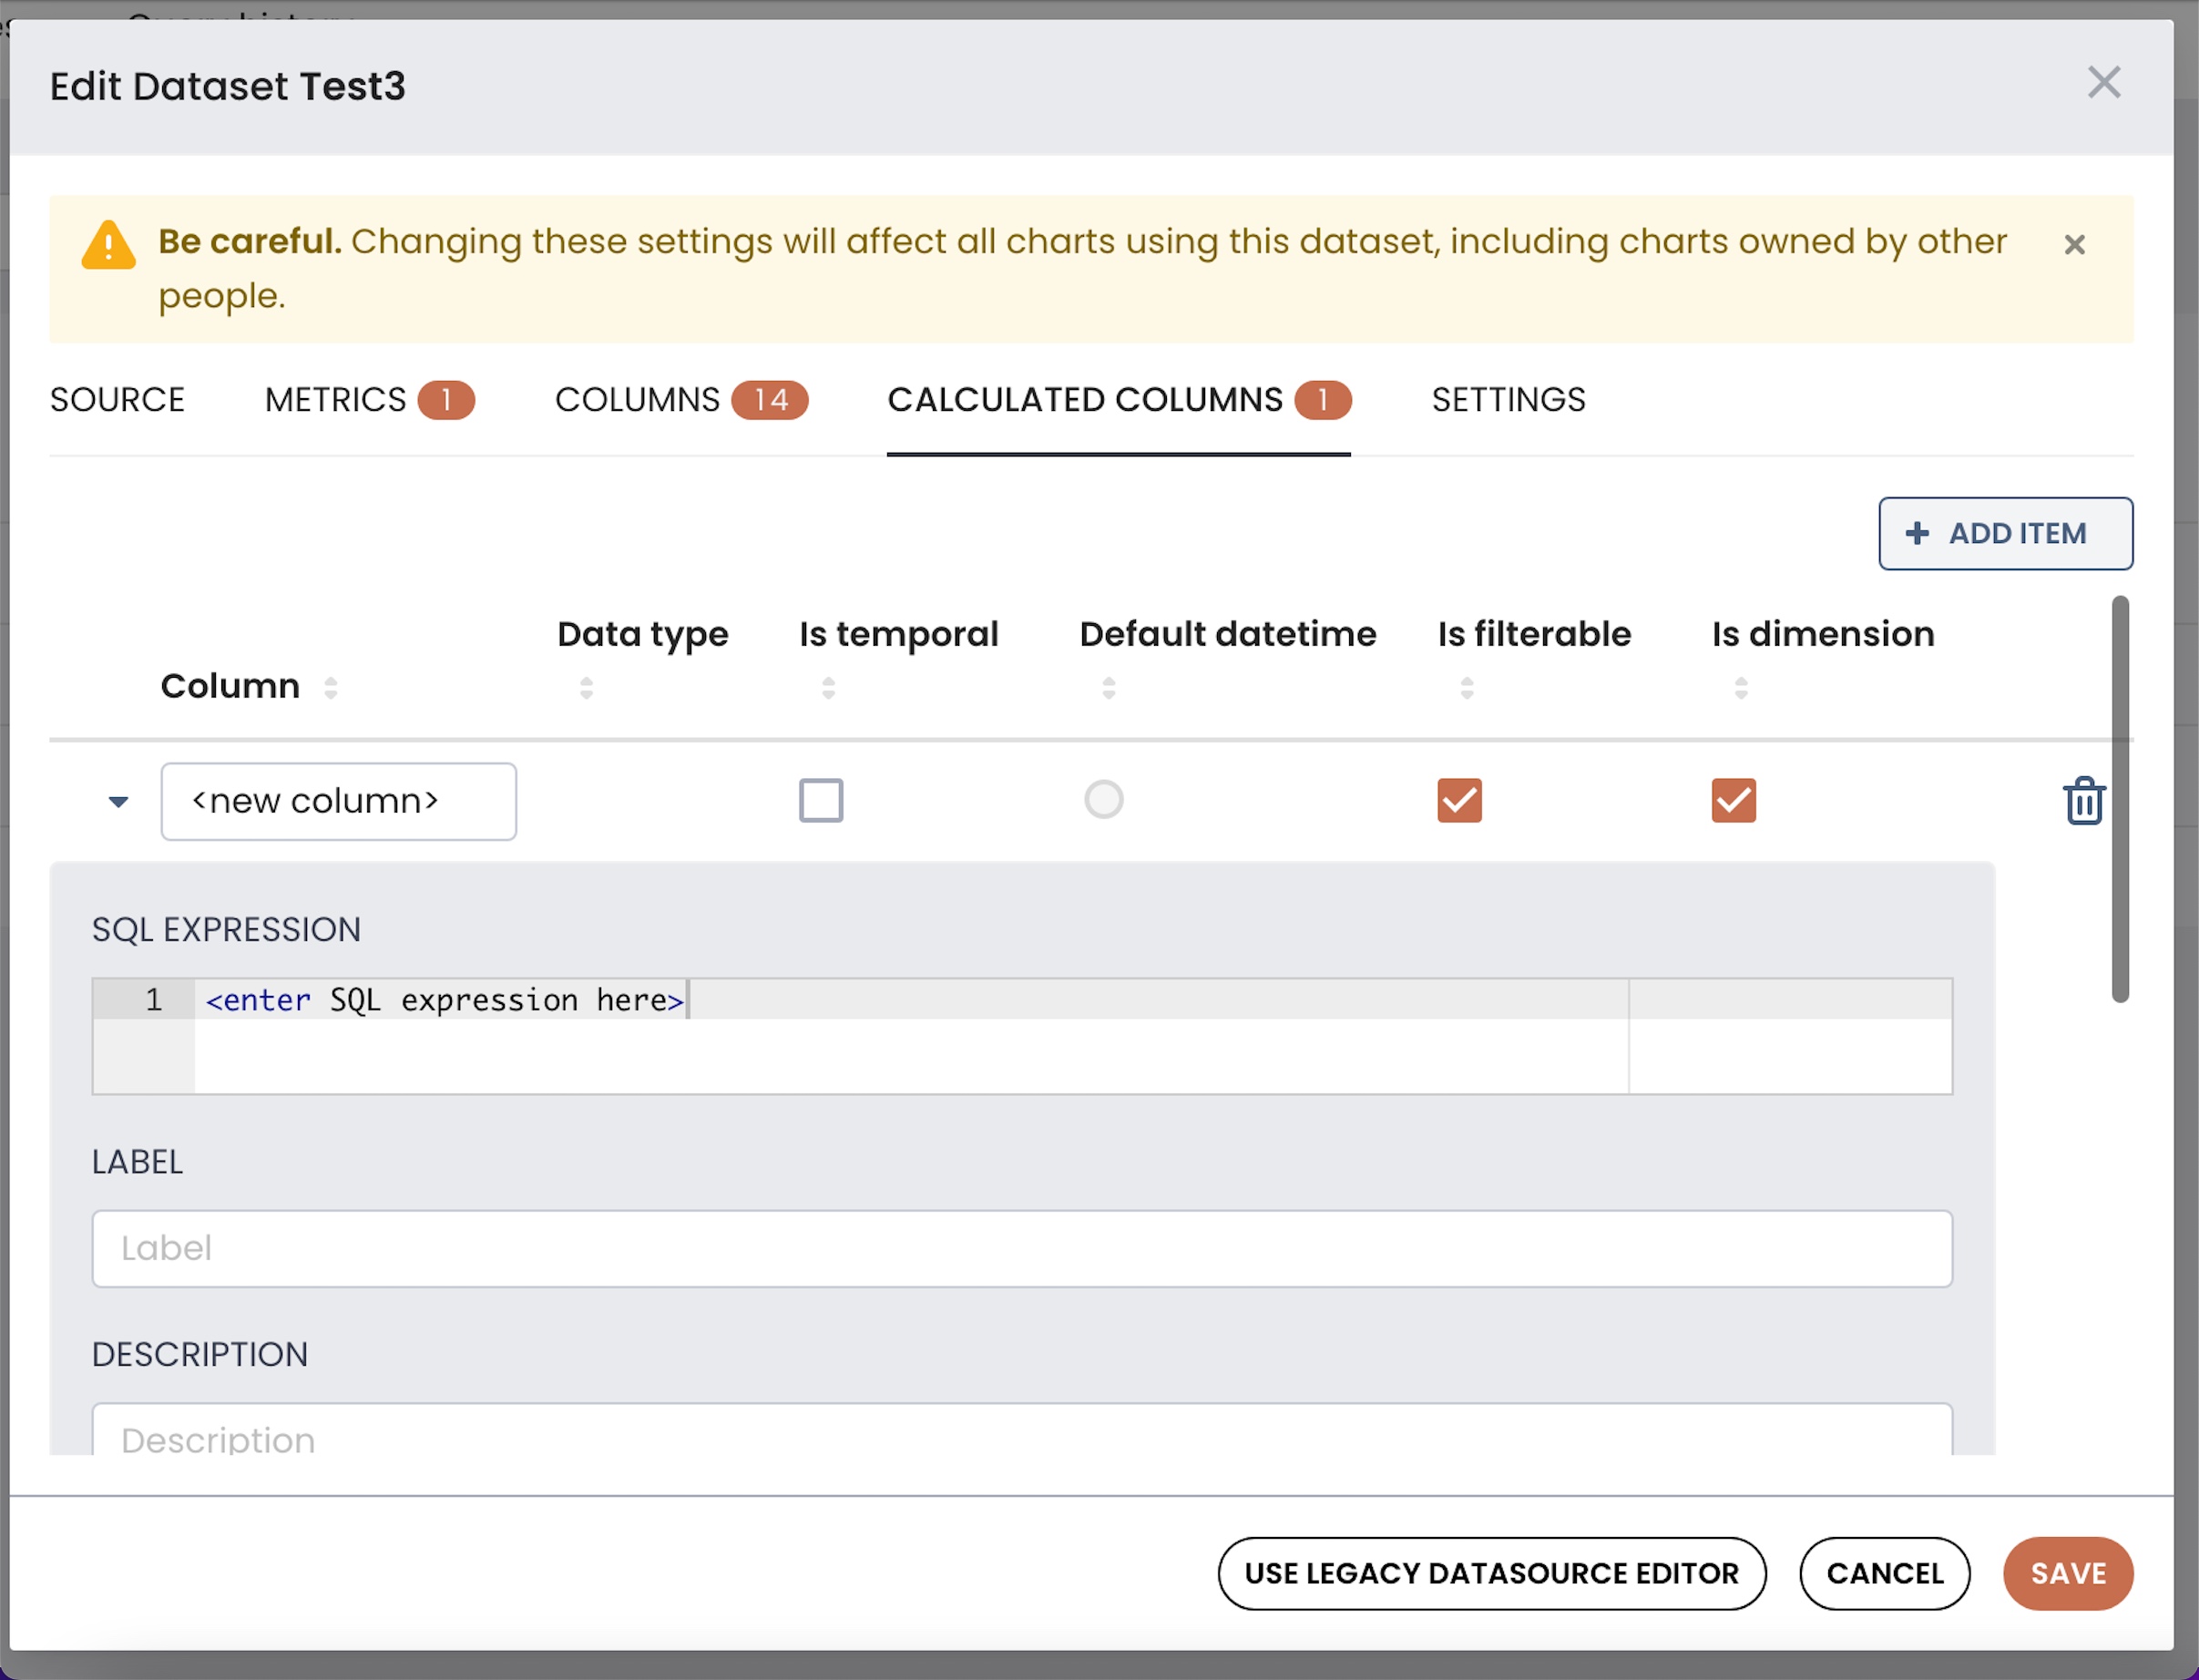Sort rows by Data type
This screenshot has width=2199, height=1680.
pos(587,687)
